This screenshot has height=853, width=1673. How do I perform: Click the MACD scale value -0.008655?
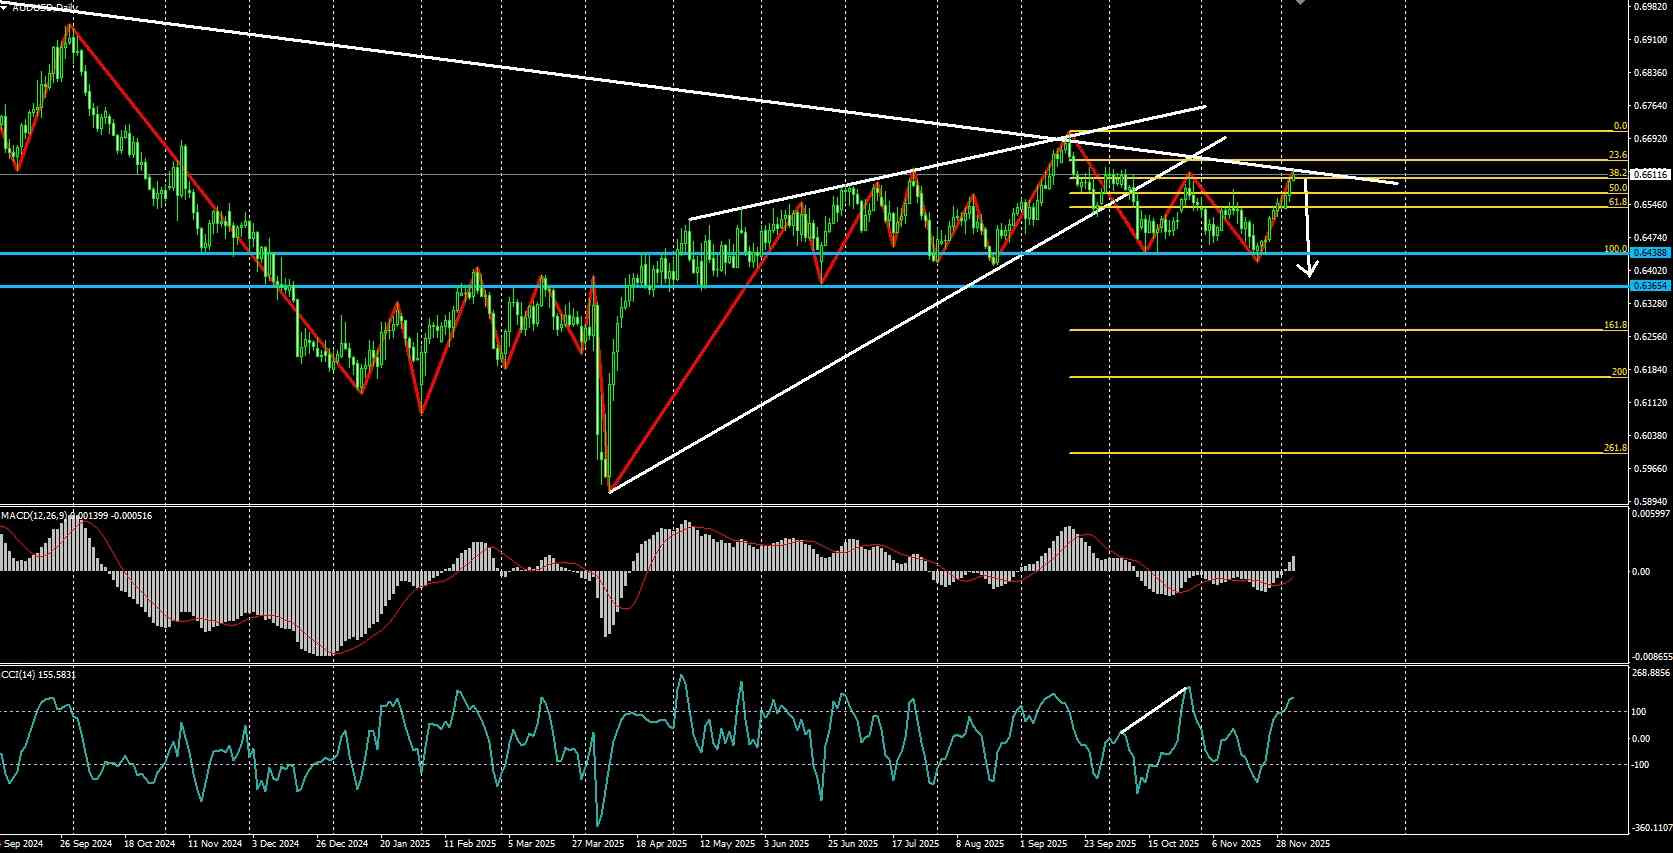coord(1651,657)
